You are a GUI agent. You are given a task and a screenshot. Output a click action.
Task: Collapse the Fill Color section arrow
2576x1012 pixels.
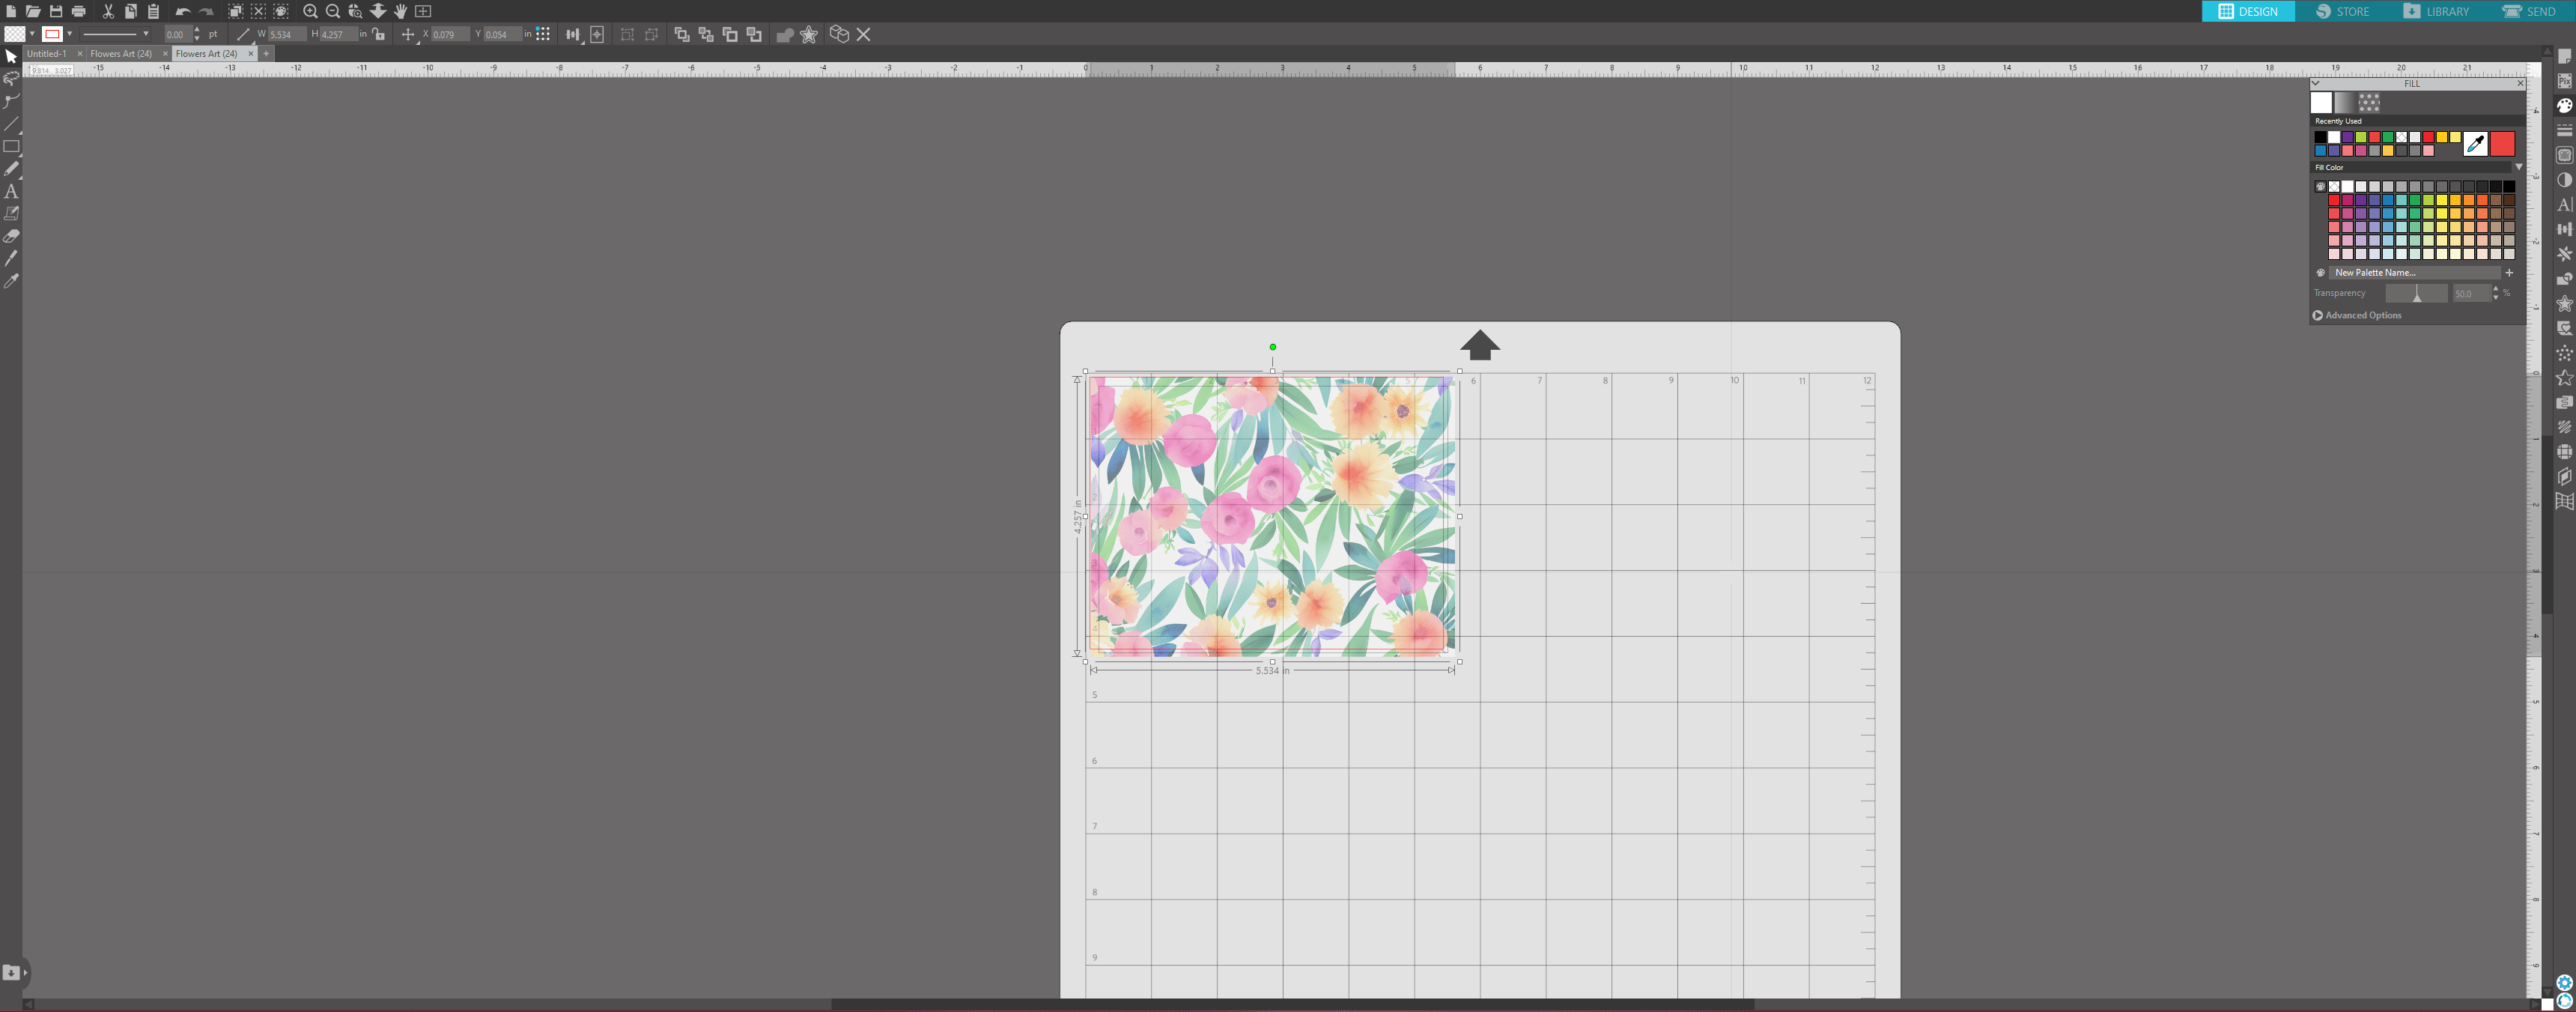coord(2518,167)
